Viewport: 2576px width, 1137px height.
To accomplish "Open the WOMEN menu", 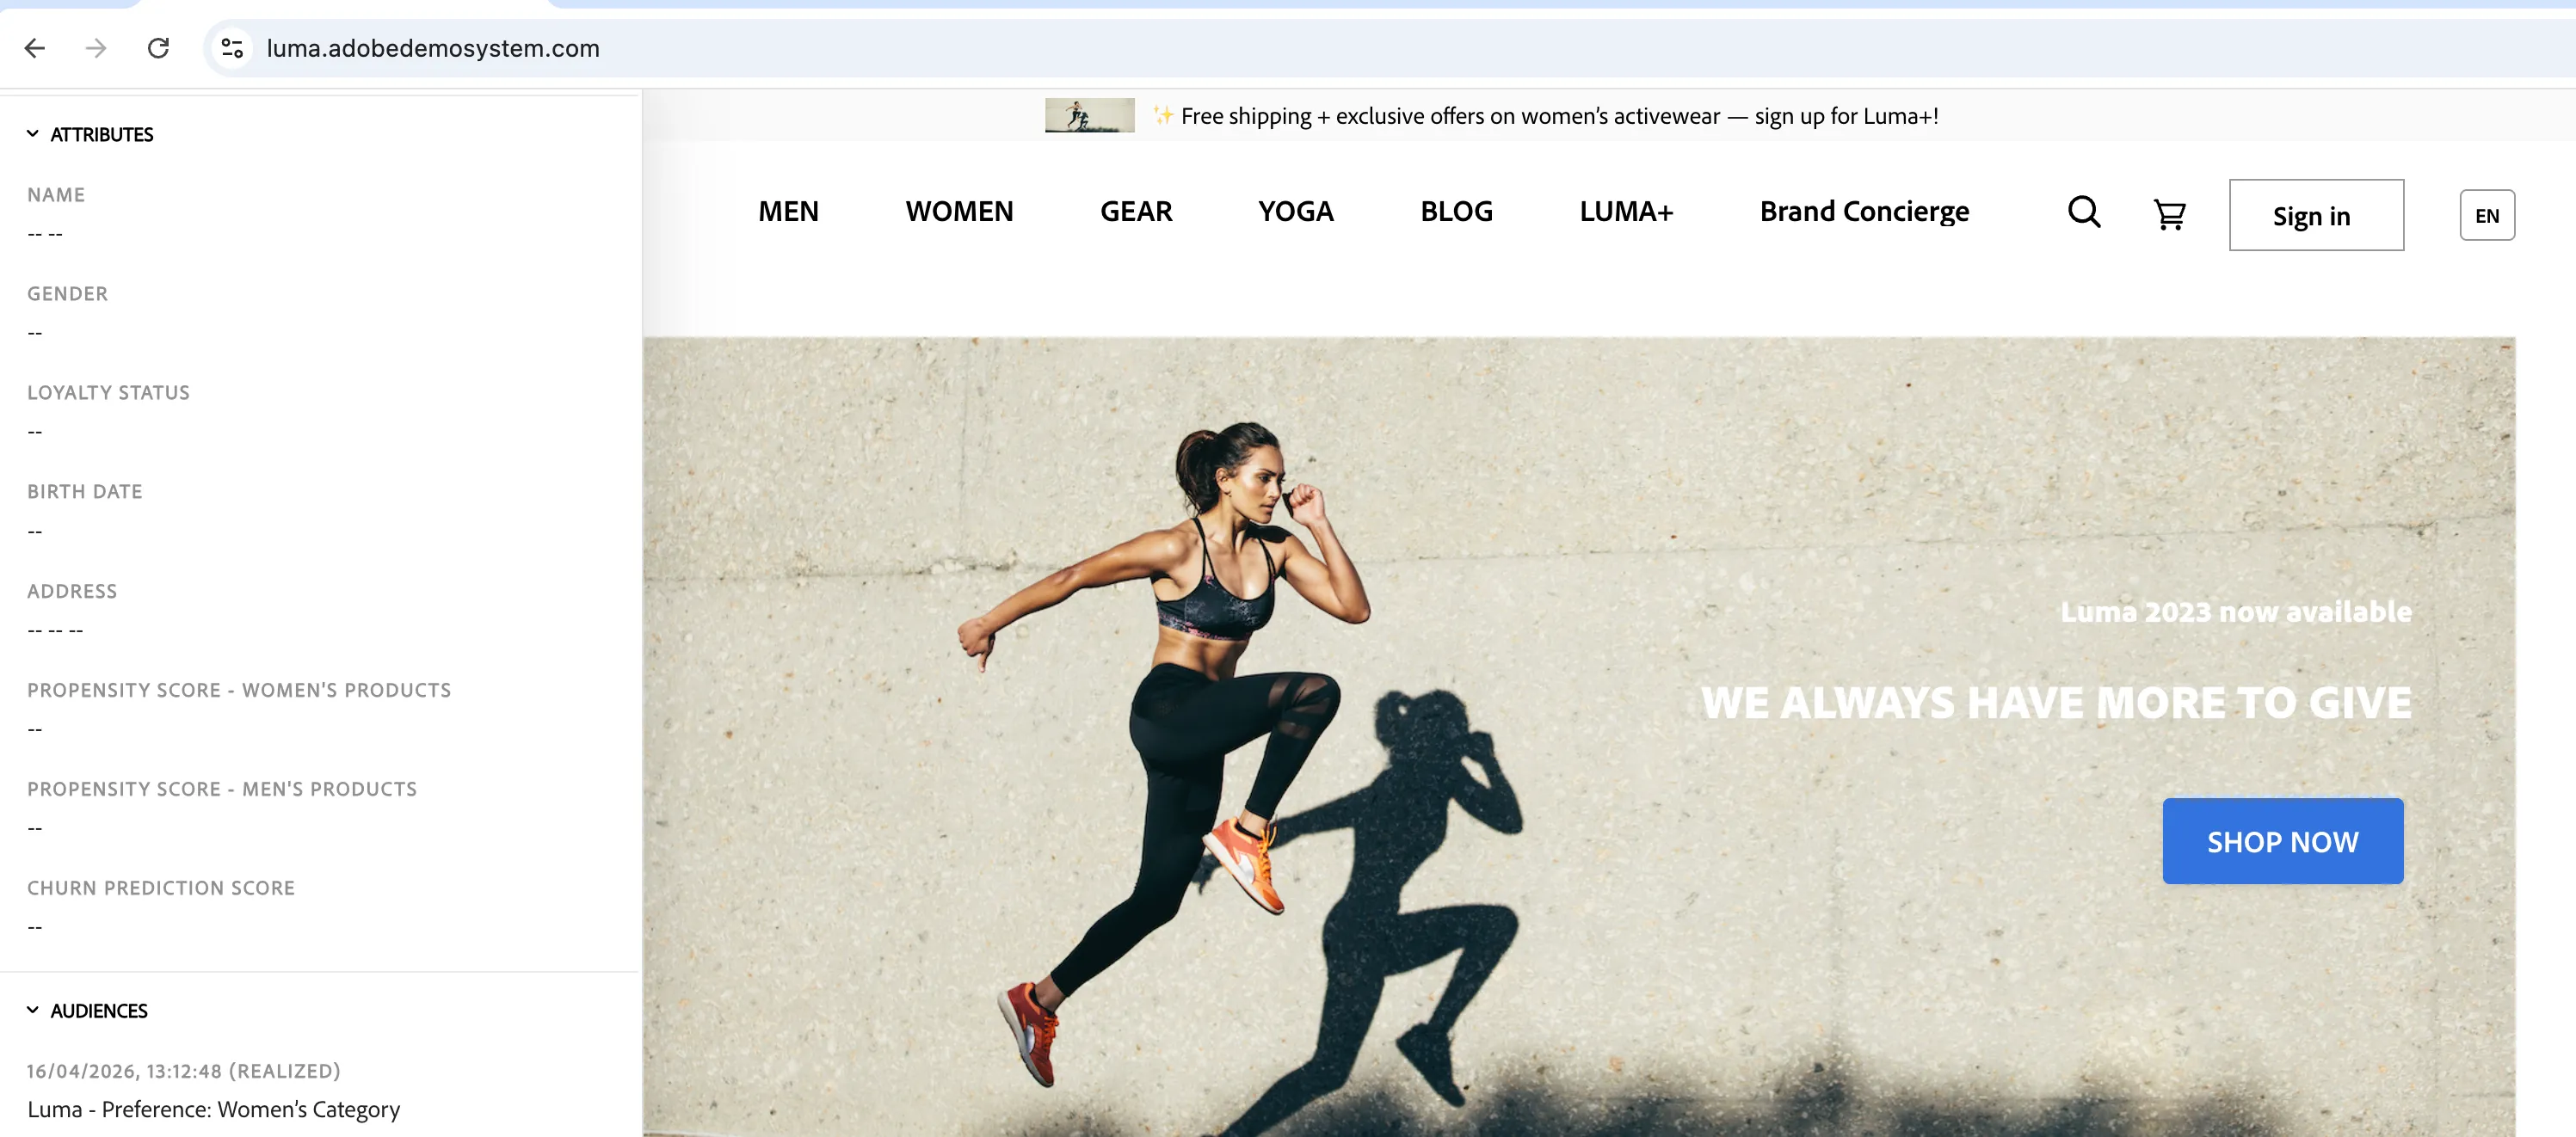I will pyautogui.click(x=959, y=211).
